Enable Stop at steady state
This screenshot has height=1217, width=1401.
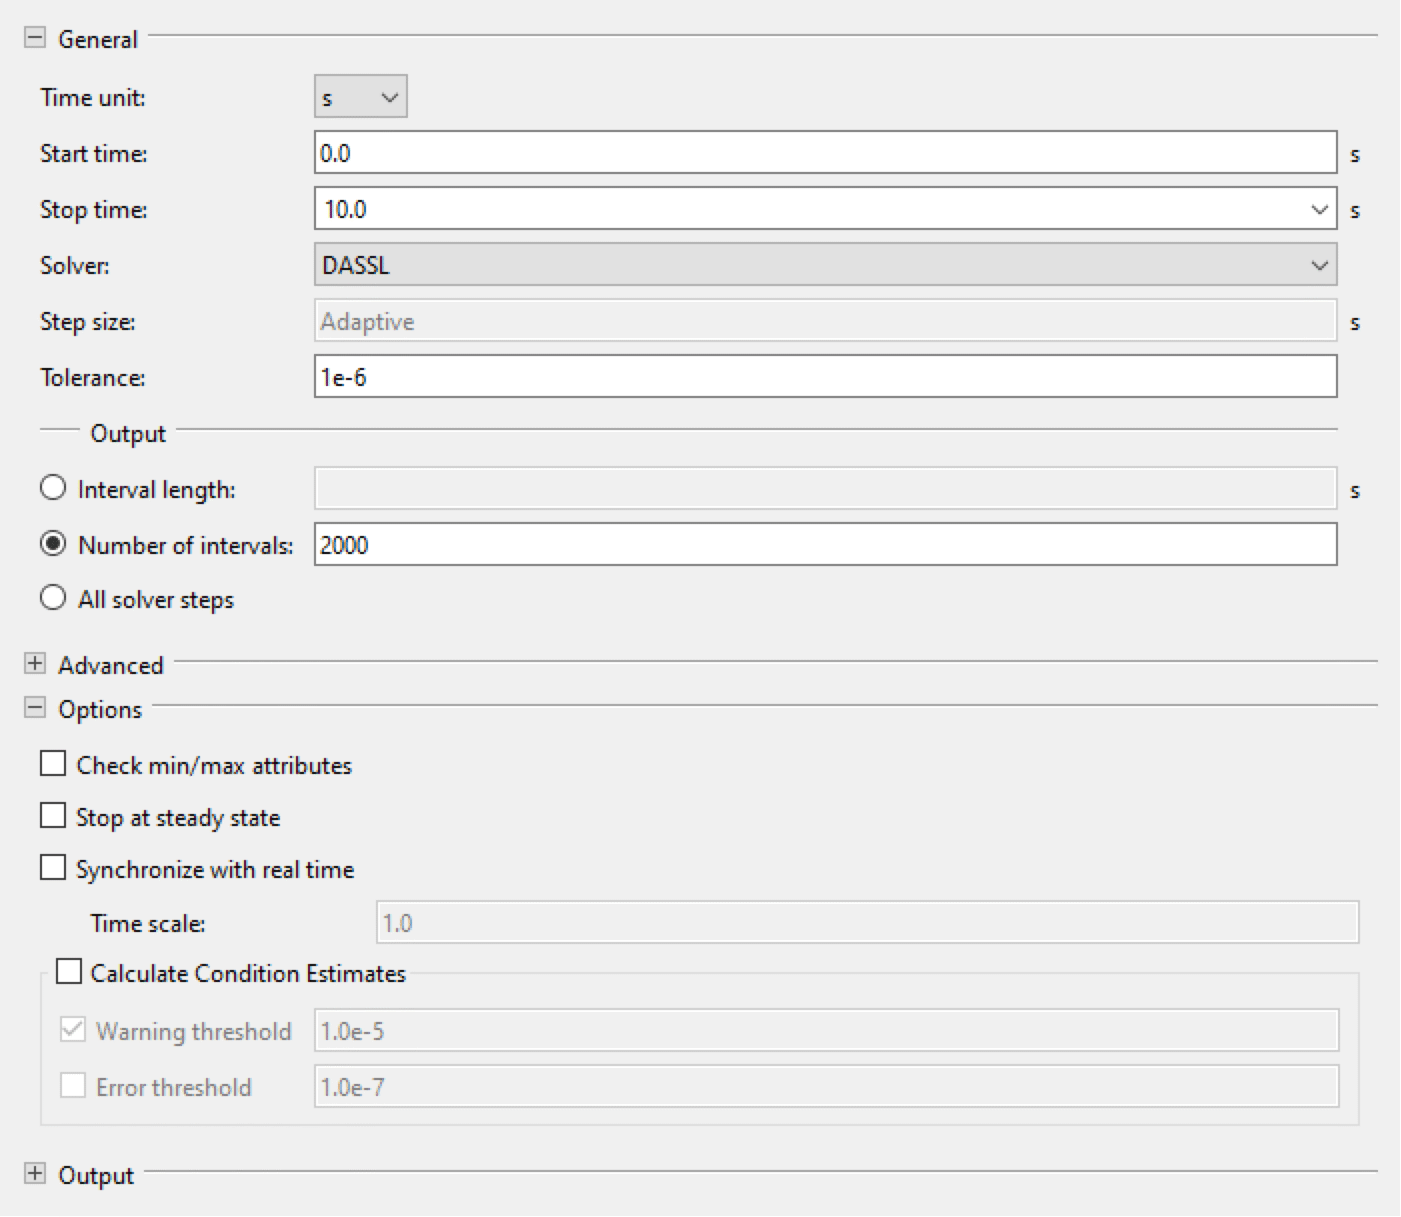click(x=53, y=816)
